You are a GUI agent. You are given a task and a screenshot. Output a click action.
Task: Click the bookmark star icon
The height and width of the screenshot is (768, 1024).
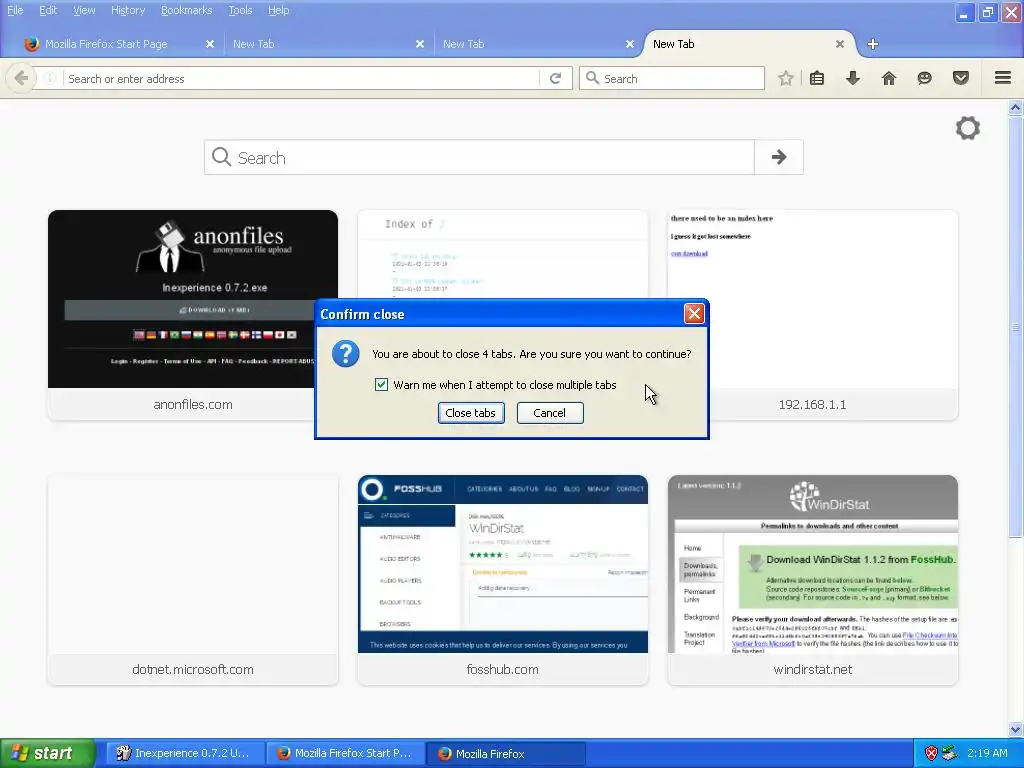pos(786,78)
